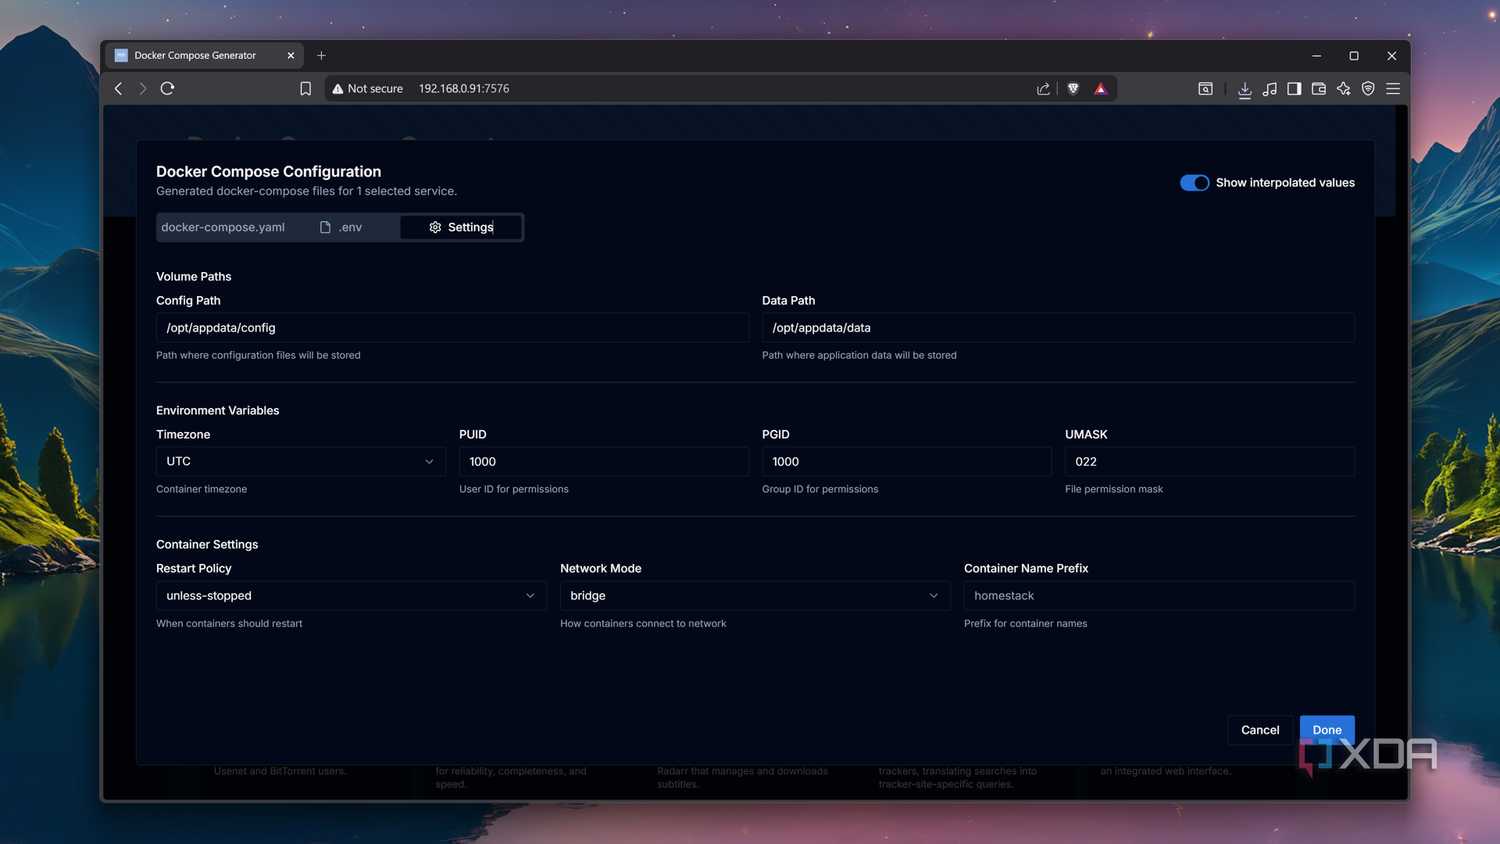Focus the Data Path input field

click(x=1058, y=327)
